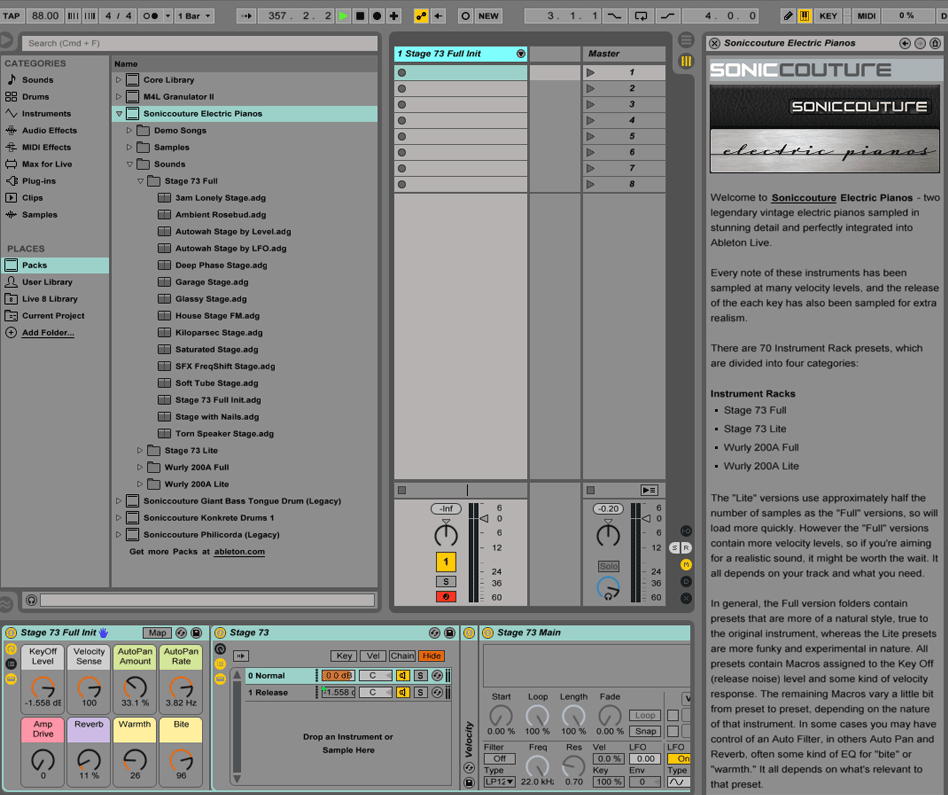948x795 pixels.
Task: Toggle the Stage 73 Main device activator
Action: pos(487,632)
